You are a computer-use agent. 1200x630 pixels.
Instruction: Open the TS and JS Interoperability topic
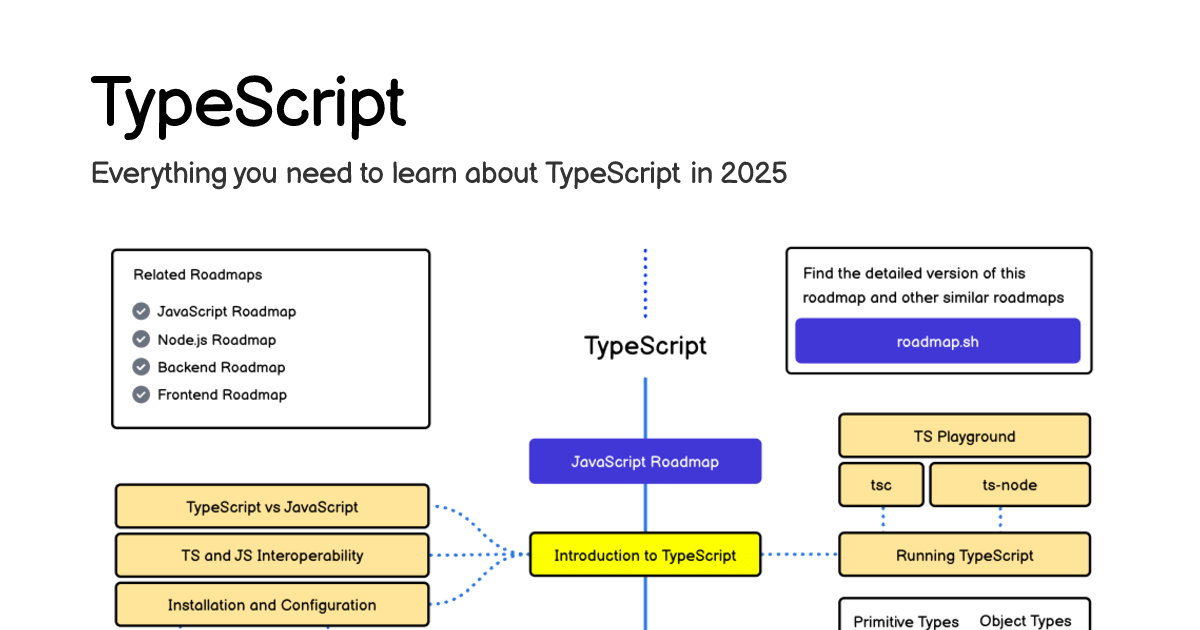point(272,555)
